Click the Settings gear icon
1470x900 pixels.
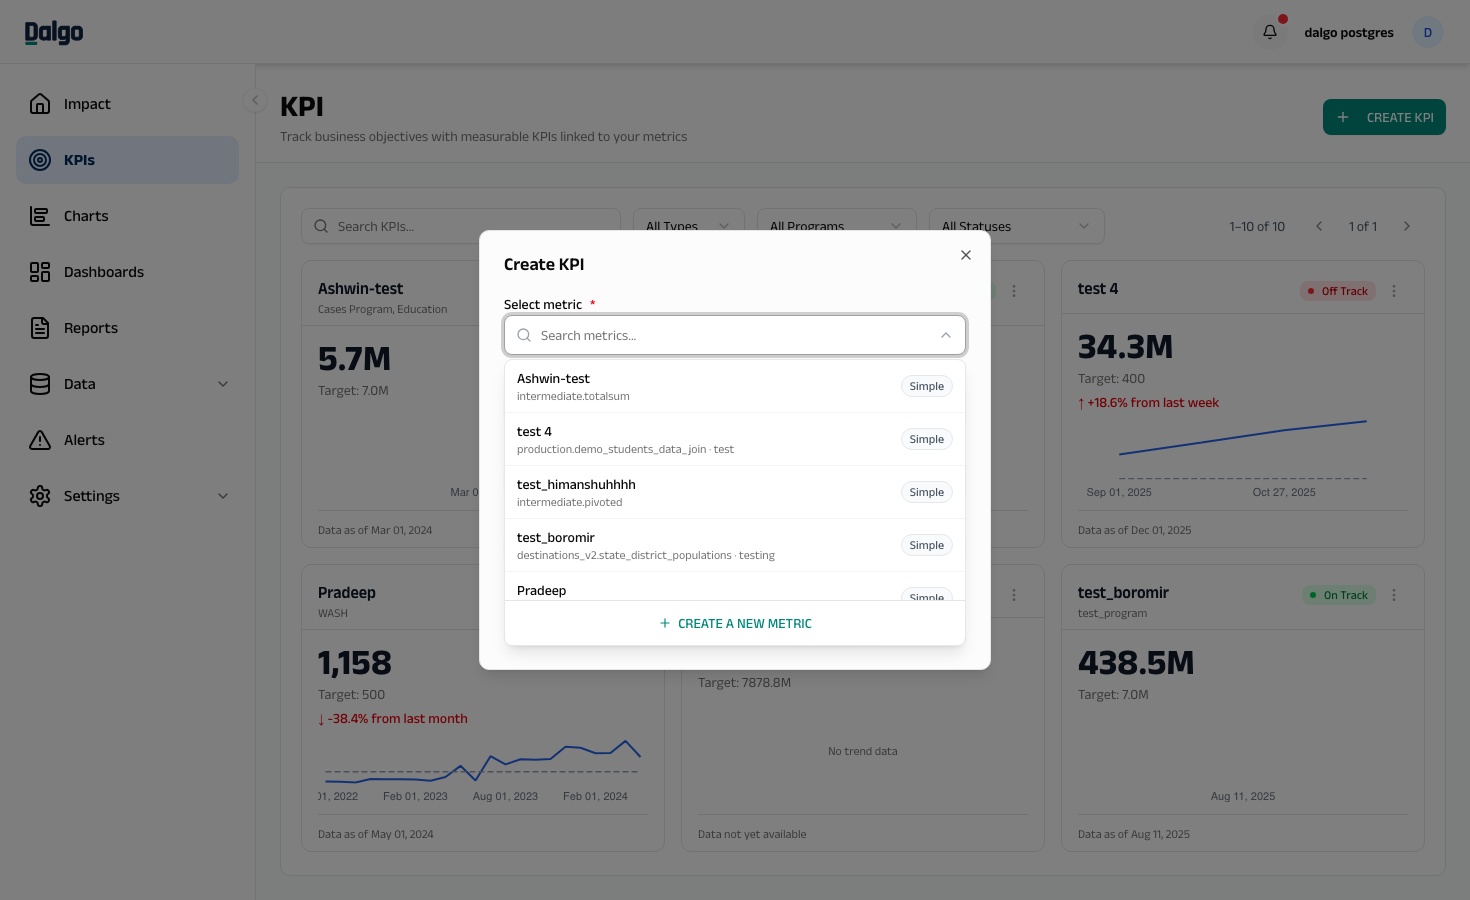[40, 496]
